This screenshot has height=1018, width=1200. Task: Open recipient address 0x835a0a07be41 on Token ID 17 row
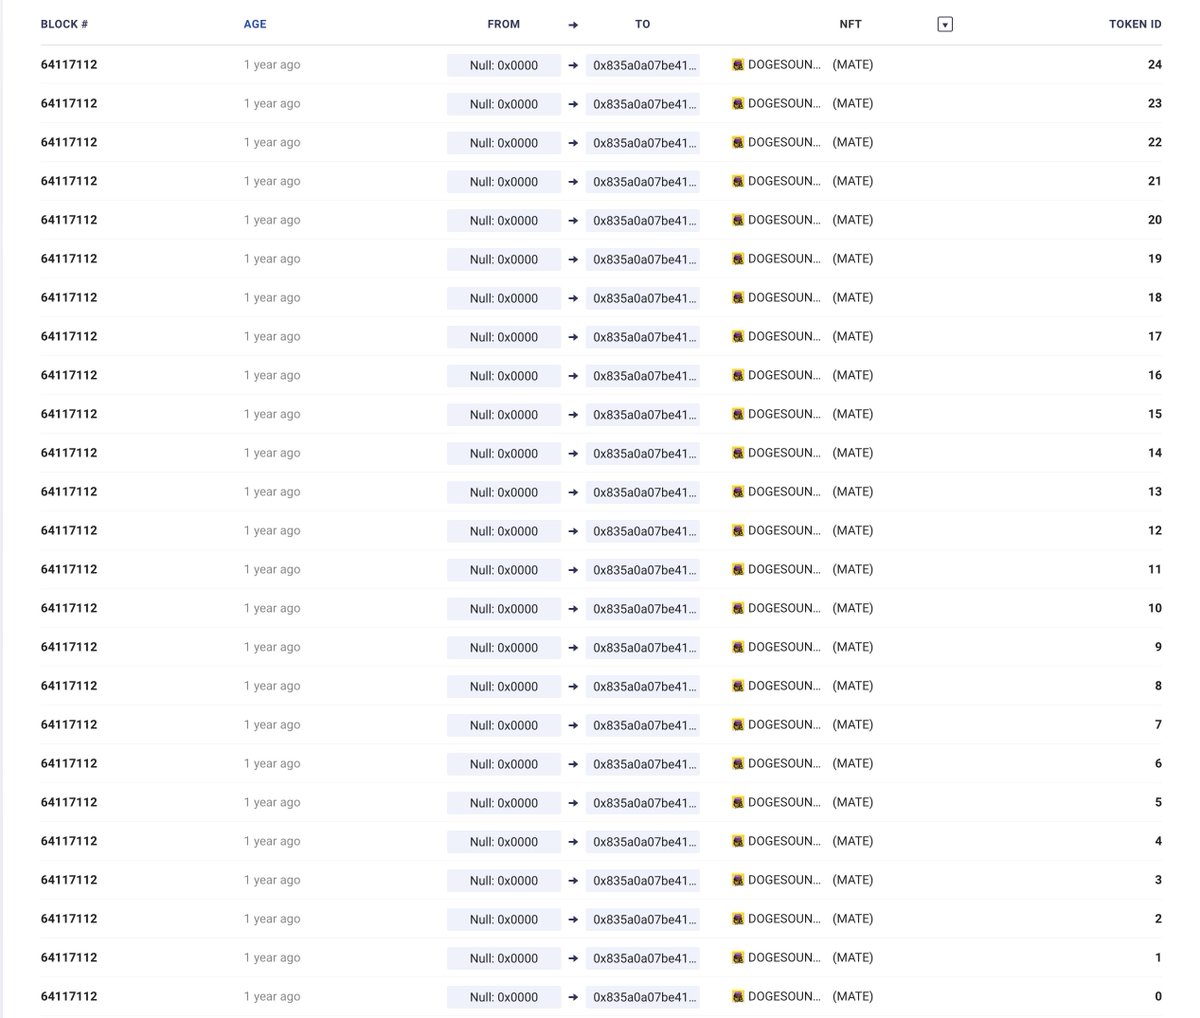pos(641,336)
